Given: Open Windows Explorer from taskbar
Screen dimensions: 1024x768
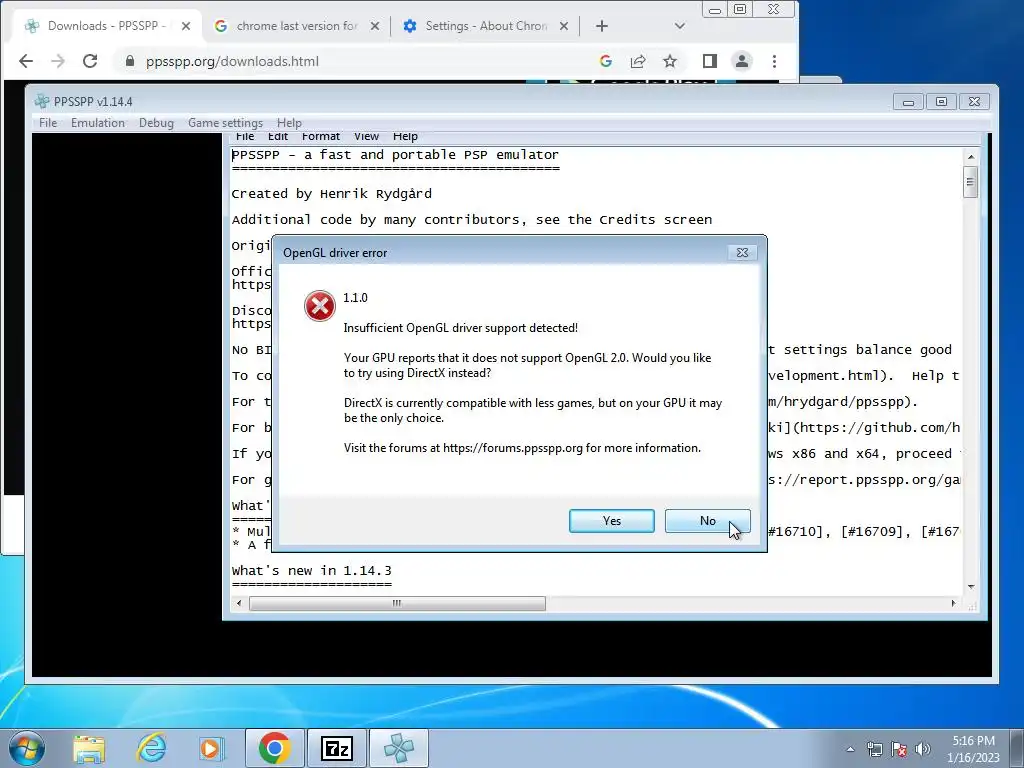Looking at the screenshot, I should (x=89, y=748).
